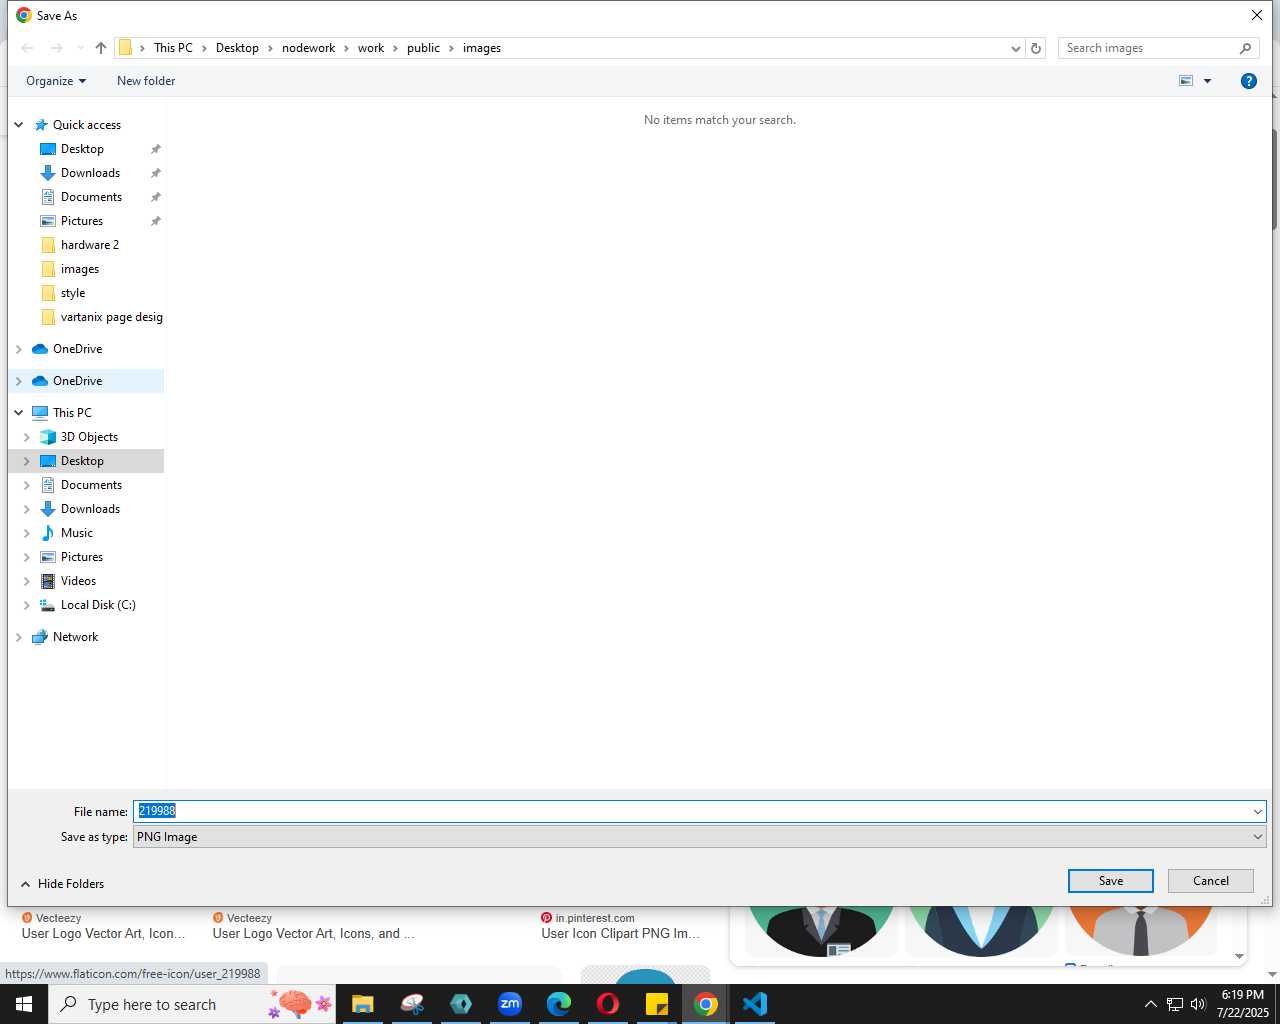Open address bar previous locations dropdown
Image resolution: width=1280 pixels, height=1024 pixels.
click(x=1016, y=48)
